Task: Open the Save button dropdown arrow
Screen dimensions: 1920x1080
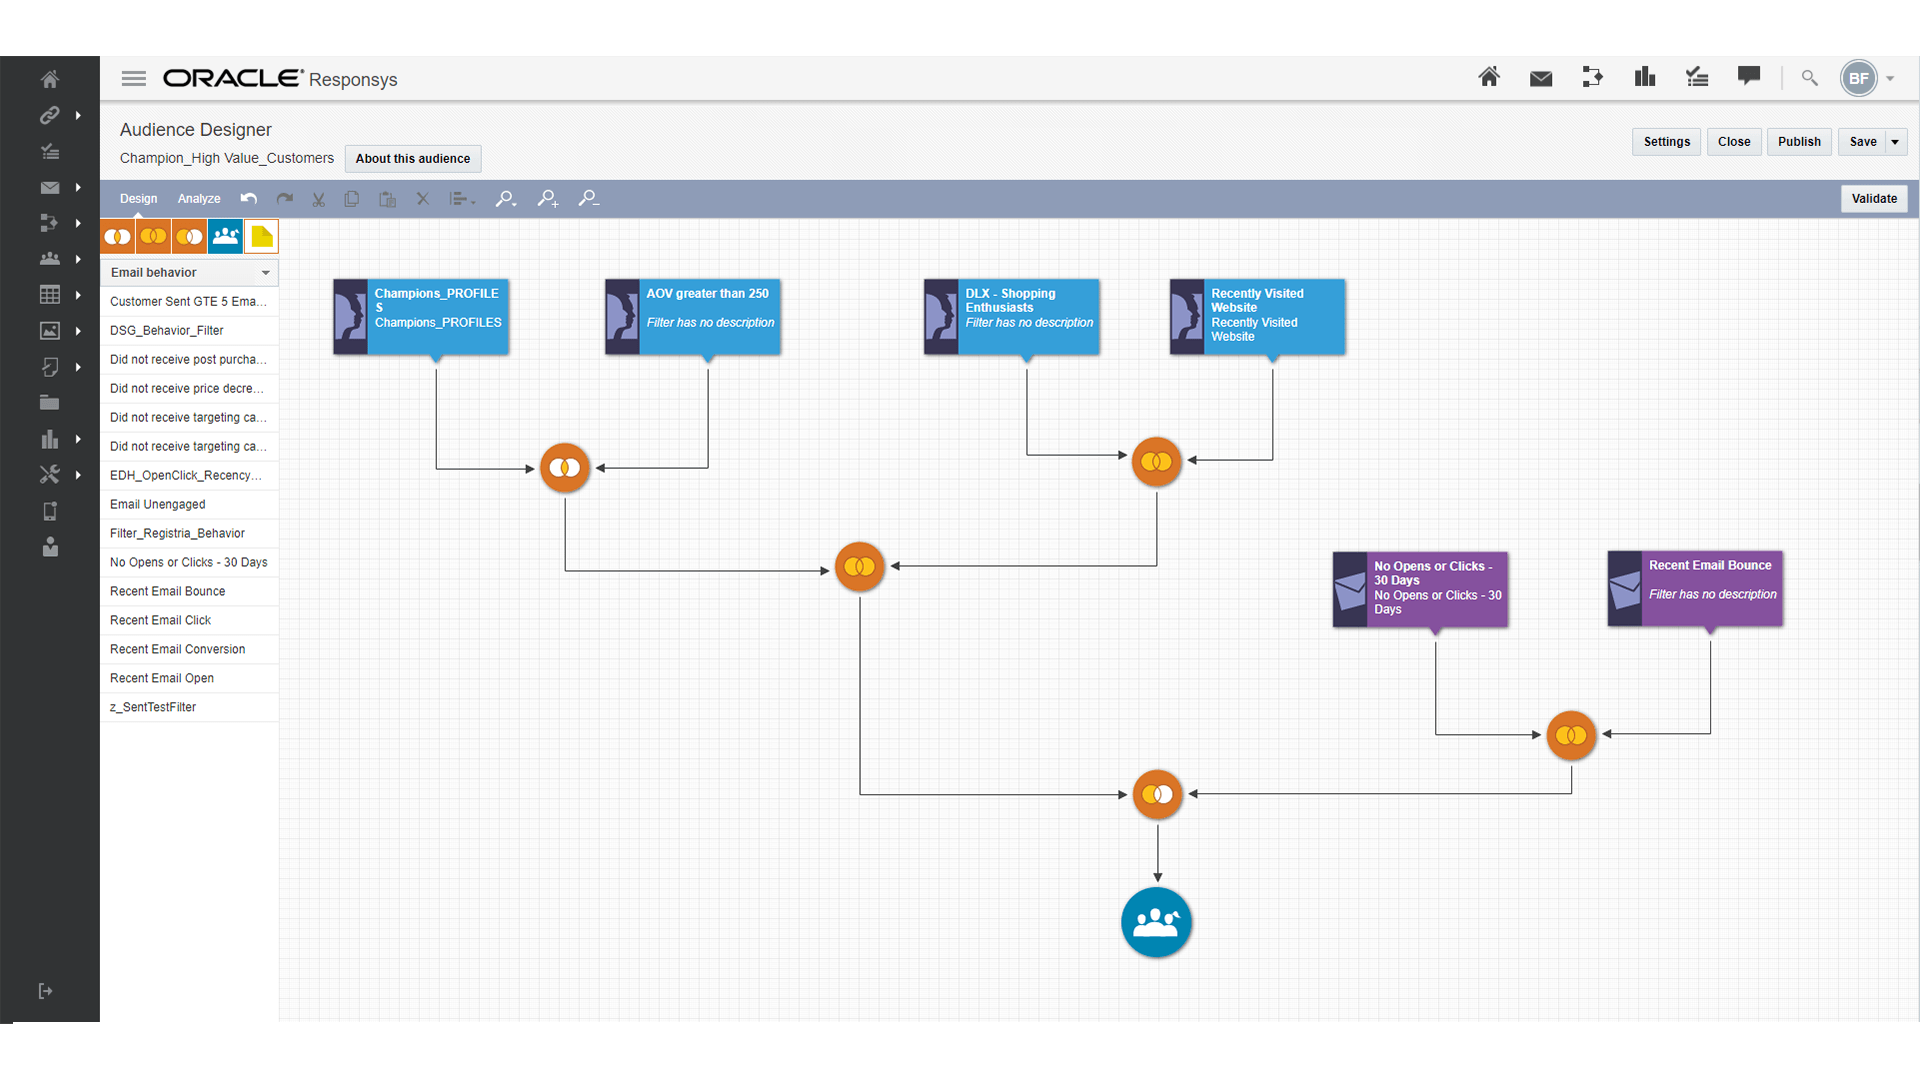Action: pyautogui.click(x=1894, y=142)
